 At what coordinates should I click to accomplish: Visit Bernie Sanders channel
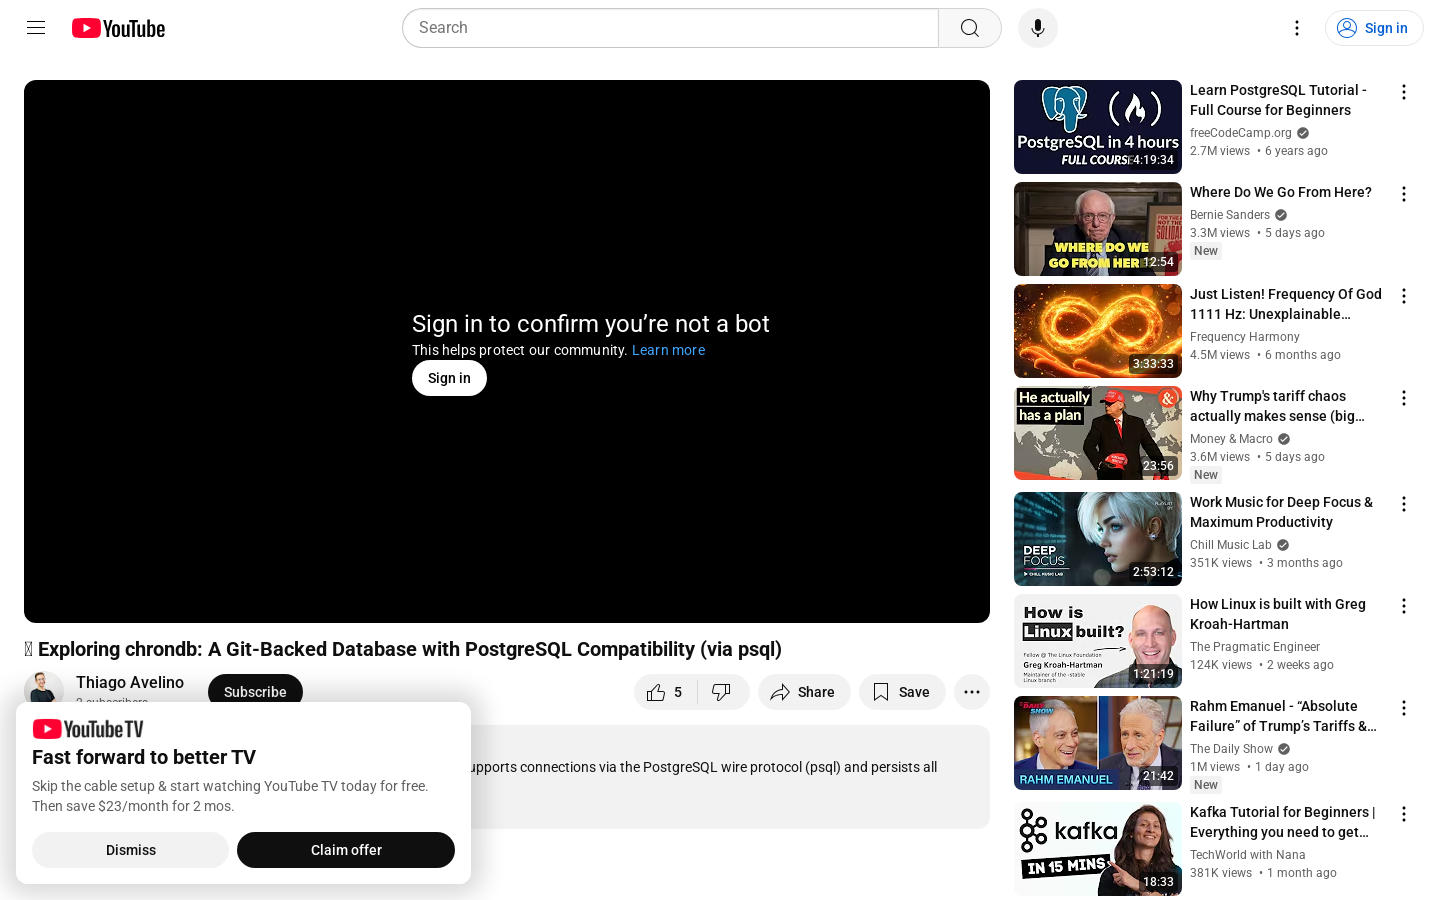(x=1230, y=215)
